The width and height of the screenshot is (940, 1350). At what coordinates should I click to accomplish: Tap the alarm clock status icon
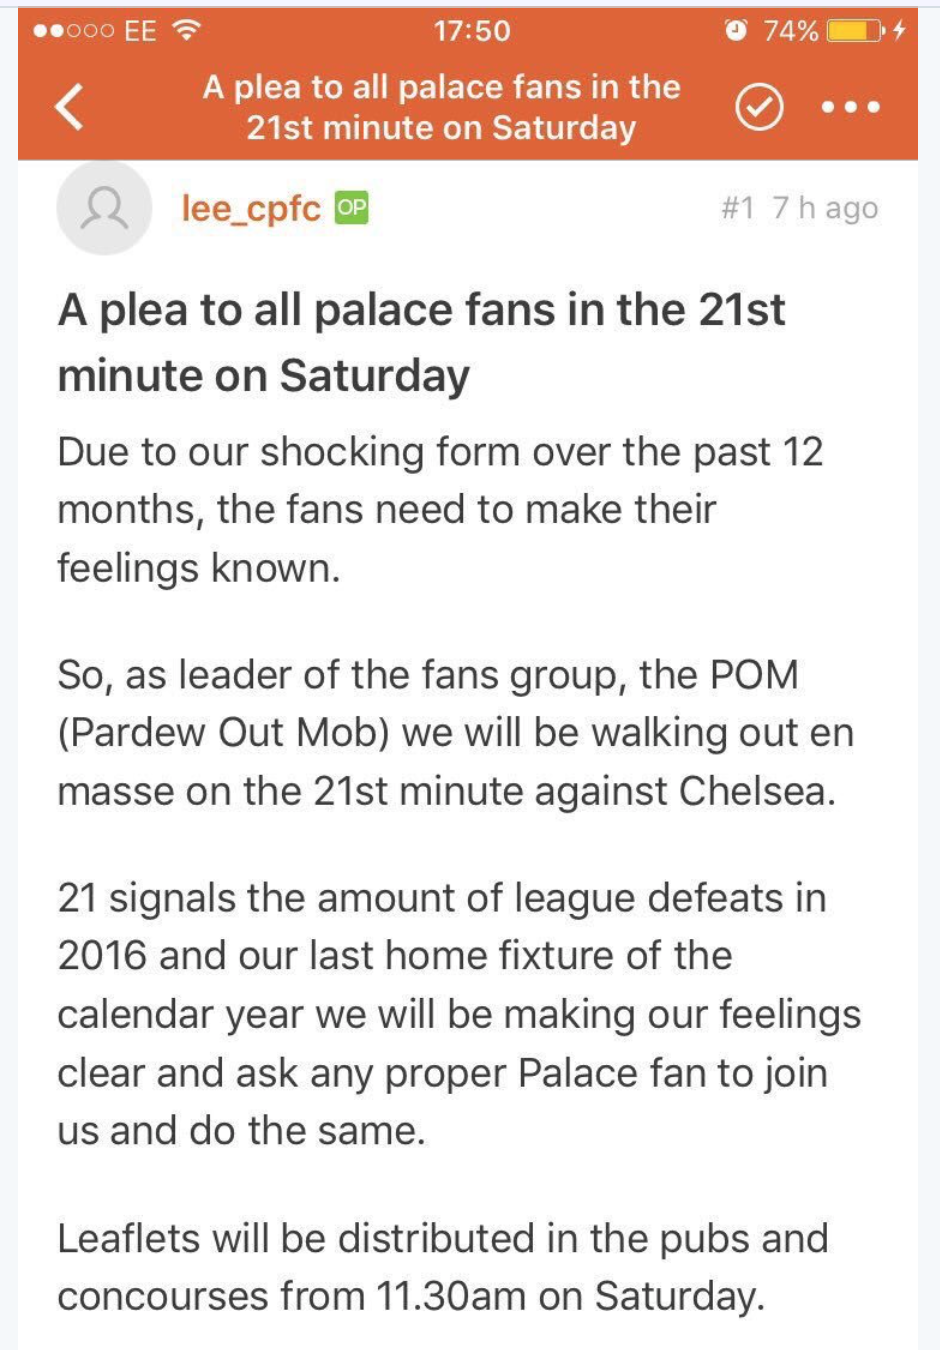coord(736,31)
